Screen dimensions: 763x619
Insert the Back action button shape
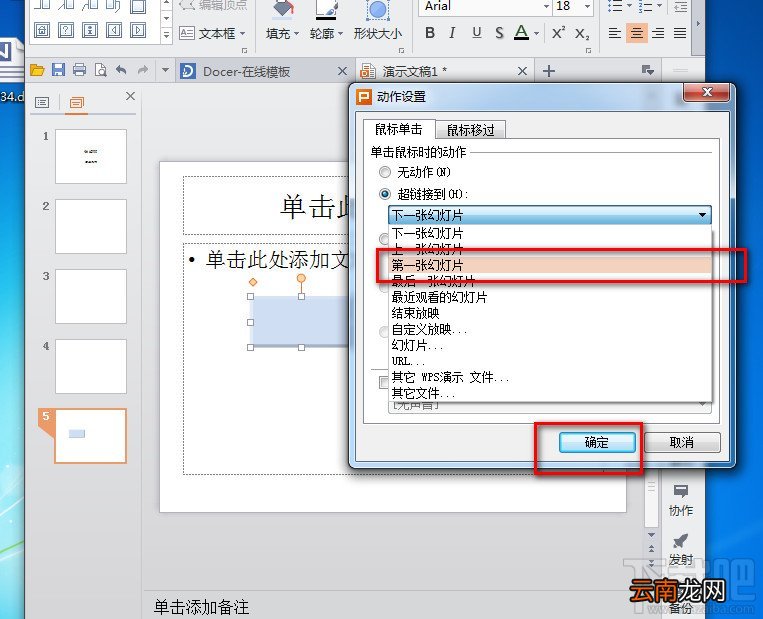(x=114, y=31)
